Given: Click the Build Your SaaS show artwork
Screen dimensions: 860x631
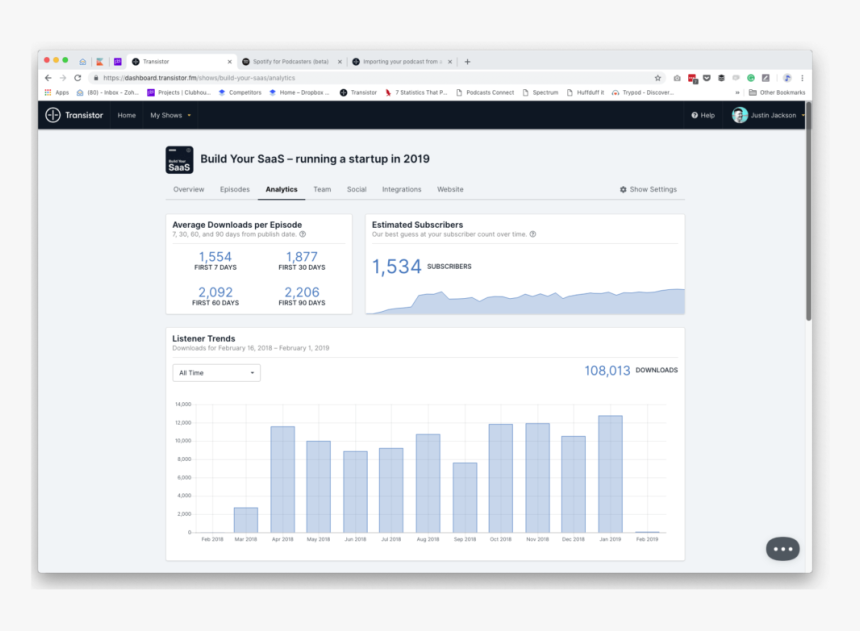Looking at the screenshot, I should point(179,160).
